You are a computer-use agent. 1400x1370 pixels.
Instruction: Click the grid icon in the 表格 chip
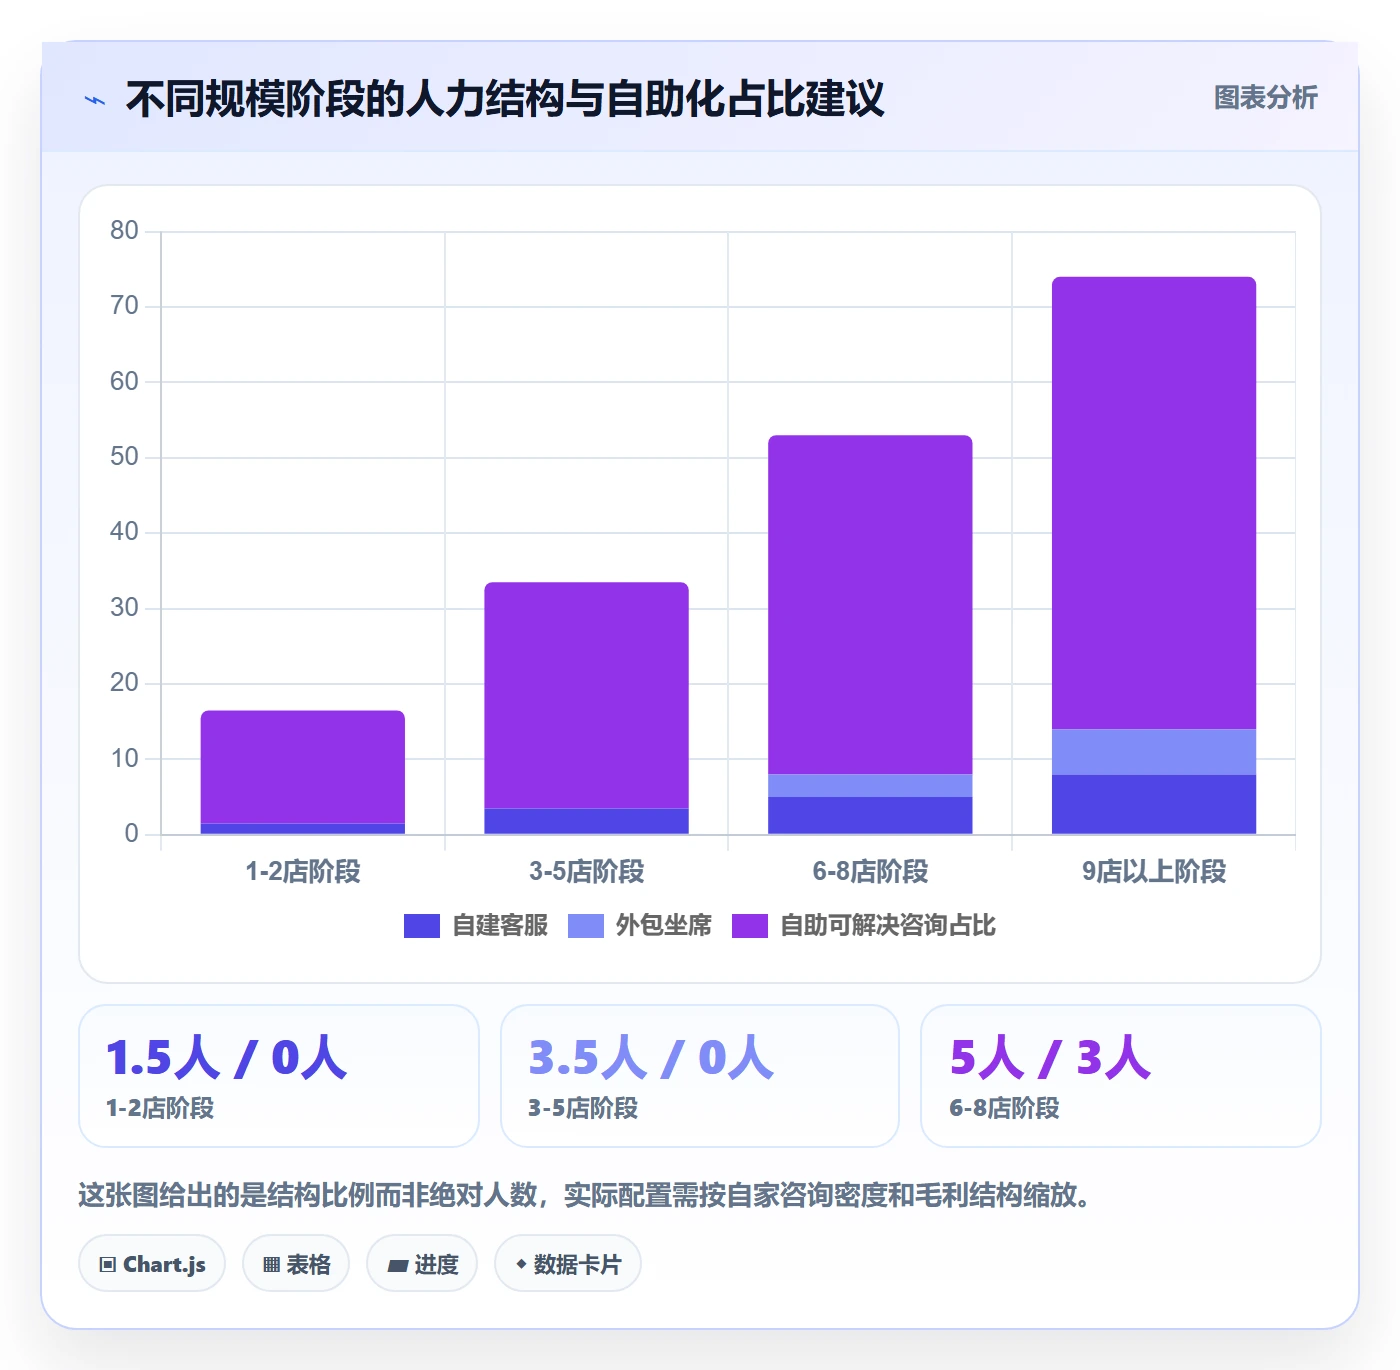271,1265
